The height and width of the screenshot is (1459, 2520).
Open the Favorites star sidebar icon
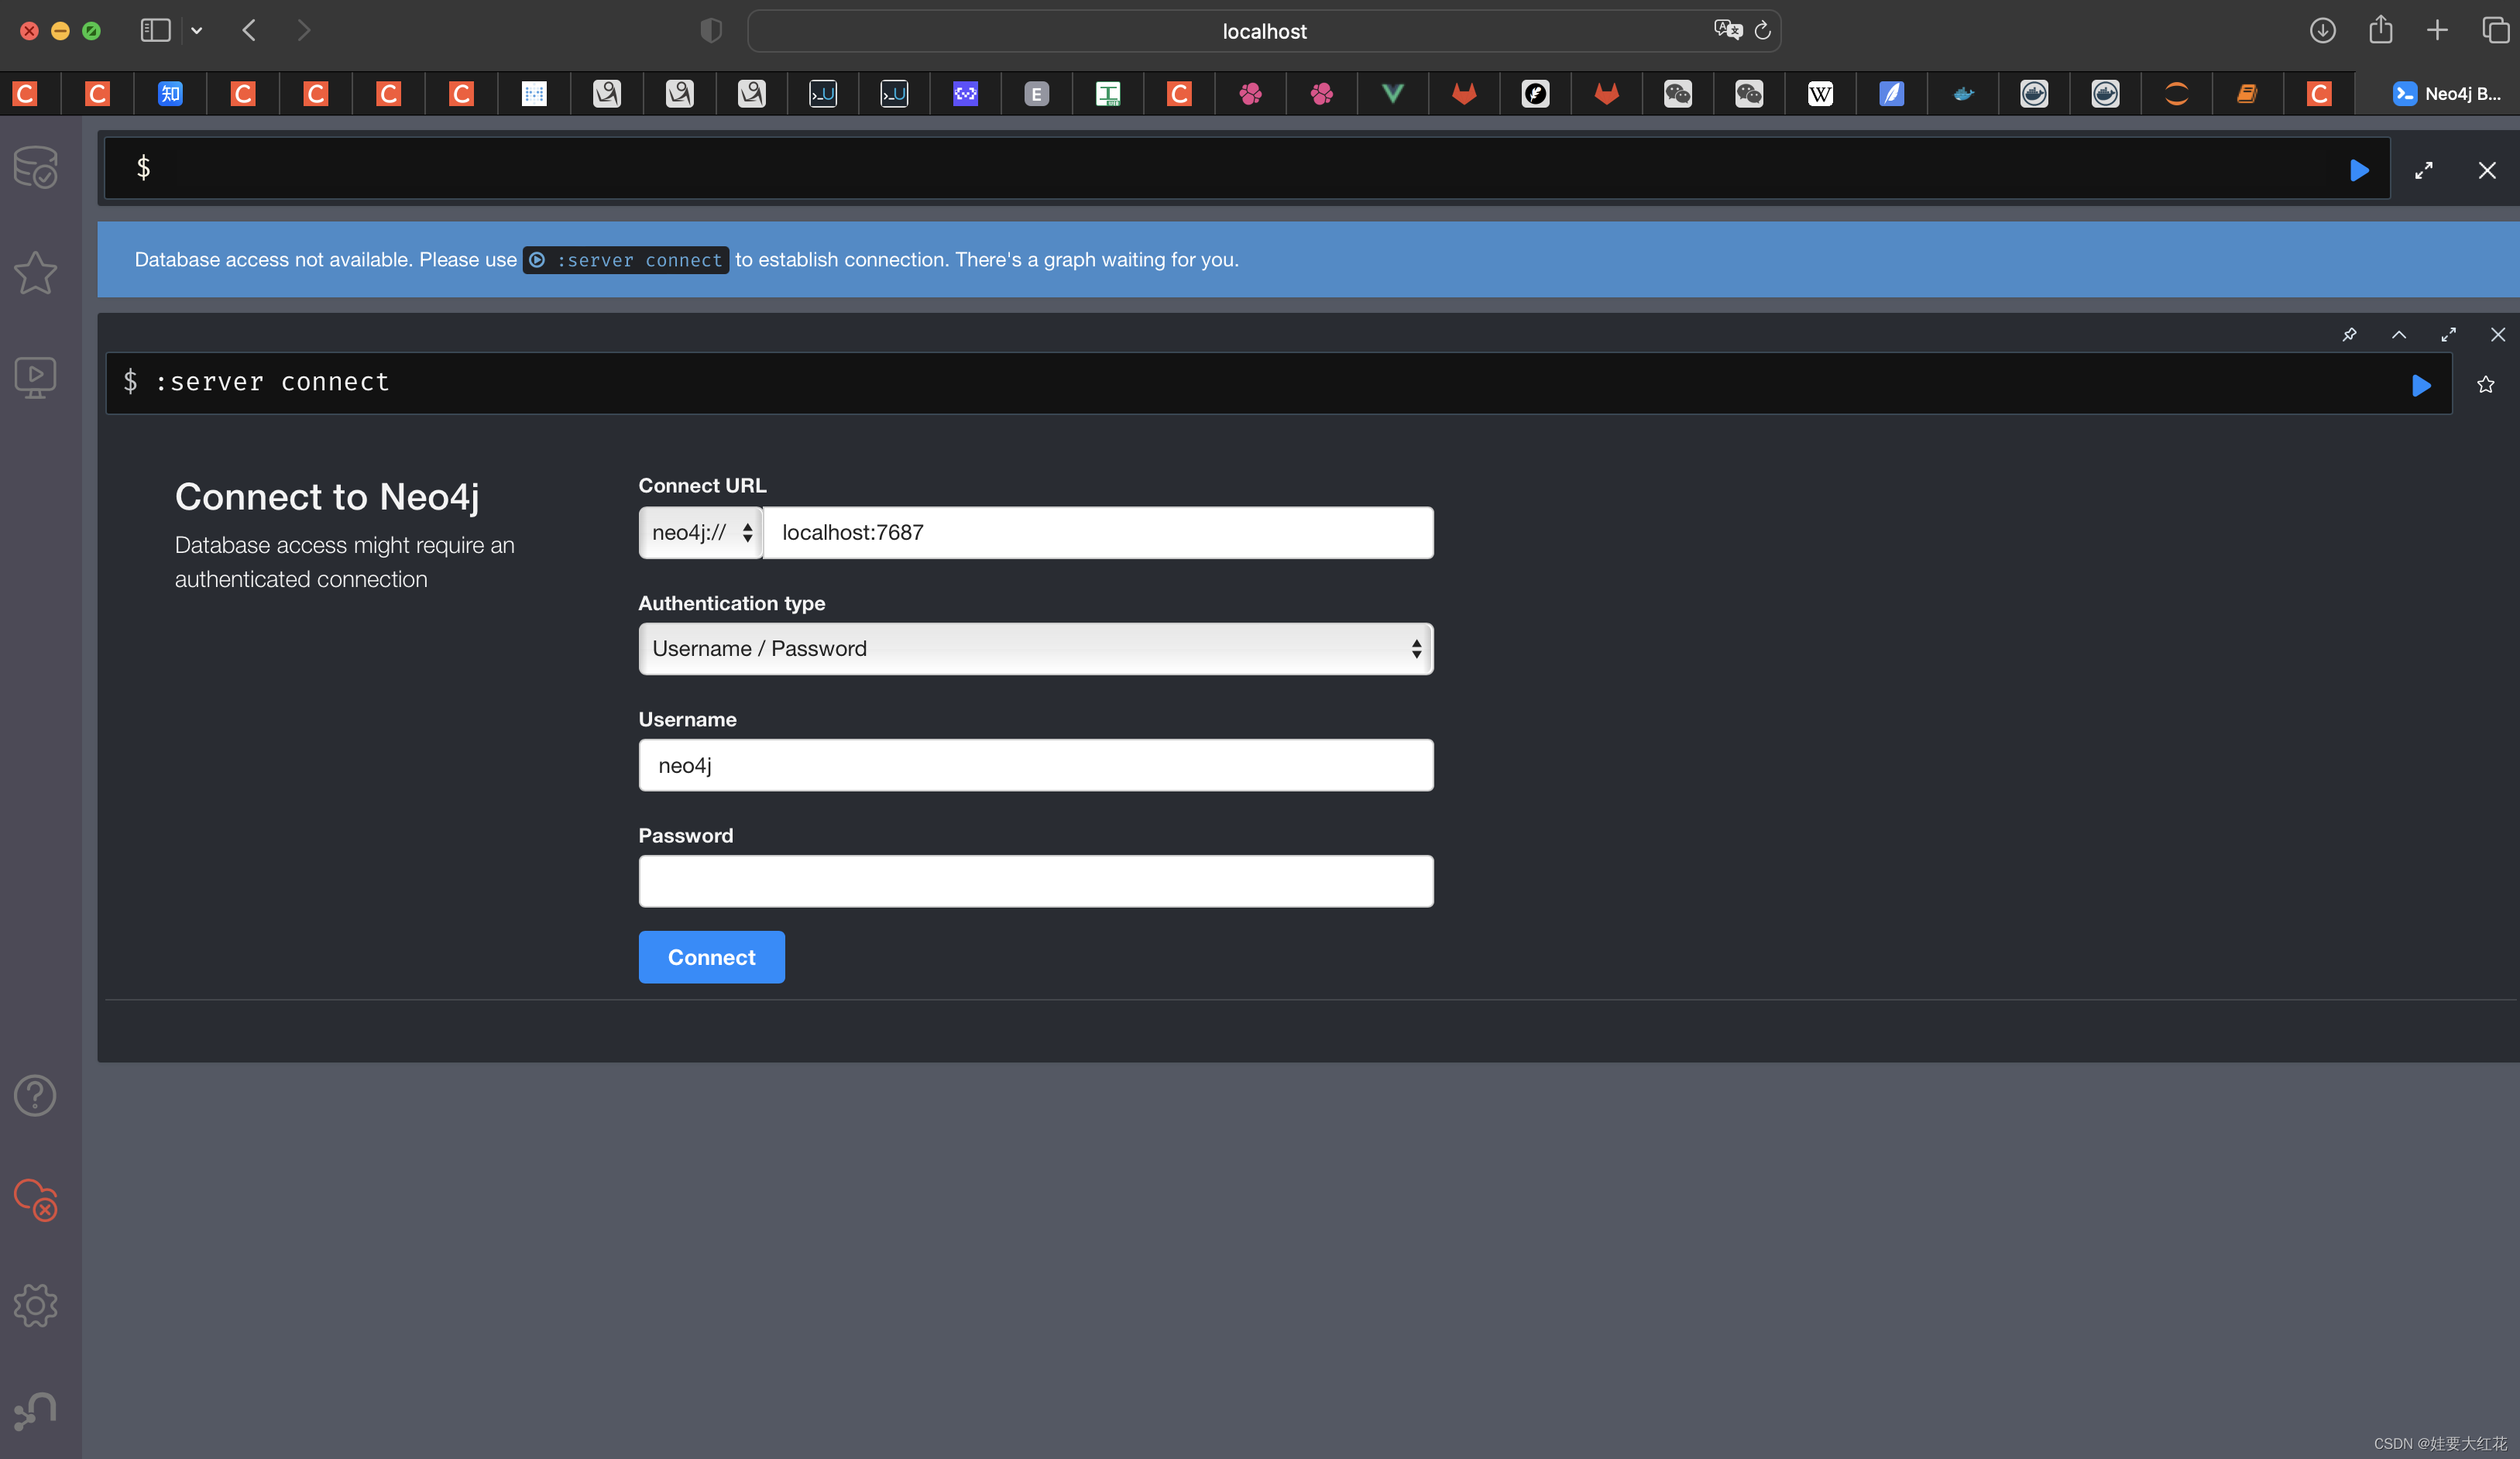(36, 272)
